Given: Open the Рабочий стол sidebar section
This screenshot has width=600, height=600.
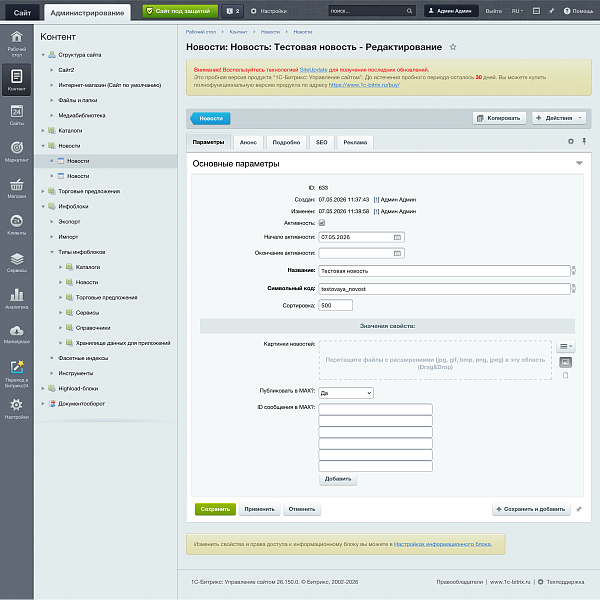Looking at the screenshot, I should click(x=17, y=44).
